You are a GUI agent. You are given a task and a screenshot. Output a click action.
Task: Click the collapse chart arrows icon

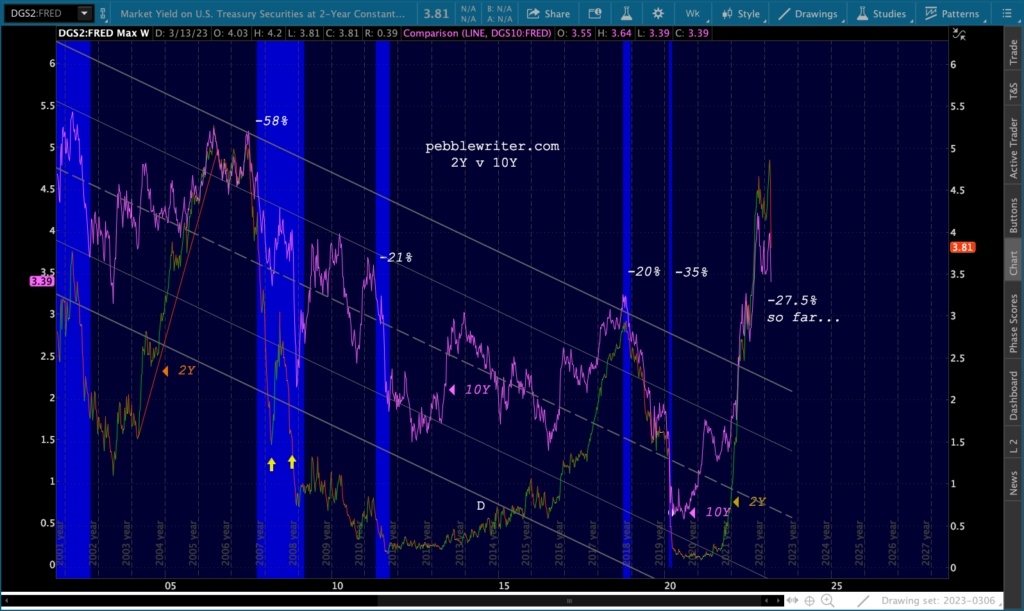click(959, 34)
